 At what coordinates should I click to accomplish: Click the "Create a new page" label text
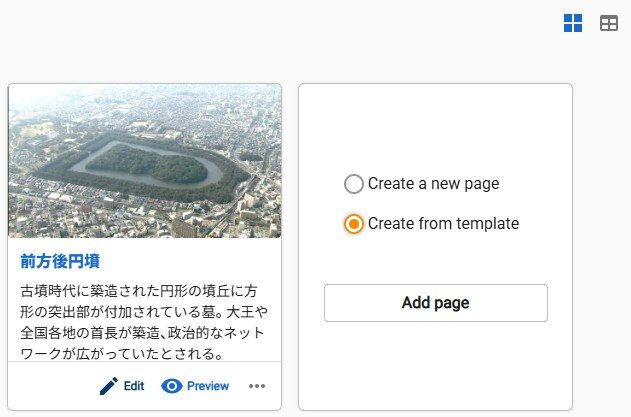[433, 184]
